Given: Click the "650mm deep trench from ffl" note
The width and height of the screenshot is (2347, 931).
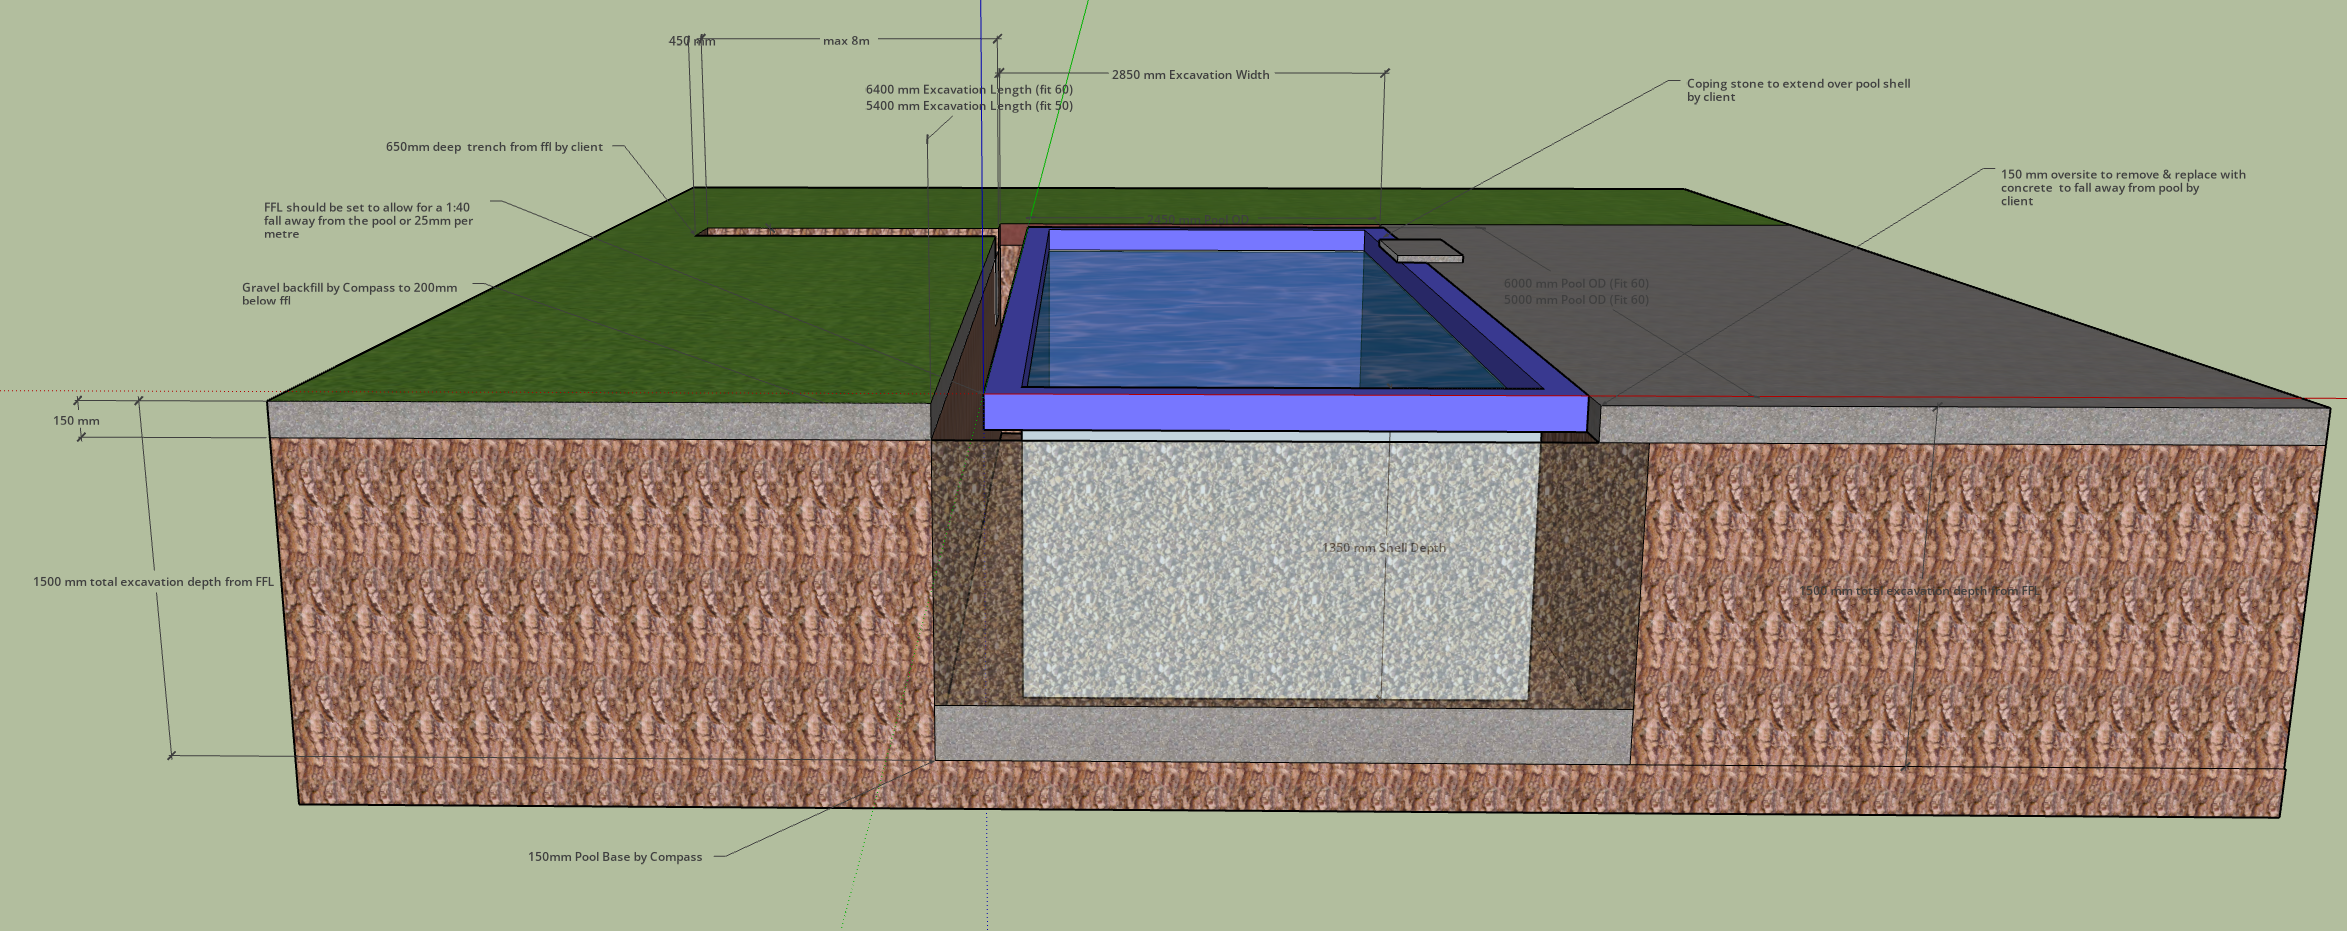Looking at the screenshot, I should (x=494, y=147).
